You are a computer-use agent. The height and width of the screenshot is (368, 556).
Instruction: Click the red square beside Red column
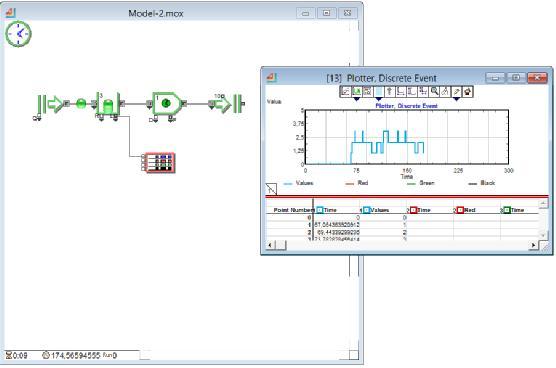point(460,210)
